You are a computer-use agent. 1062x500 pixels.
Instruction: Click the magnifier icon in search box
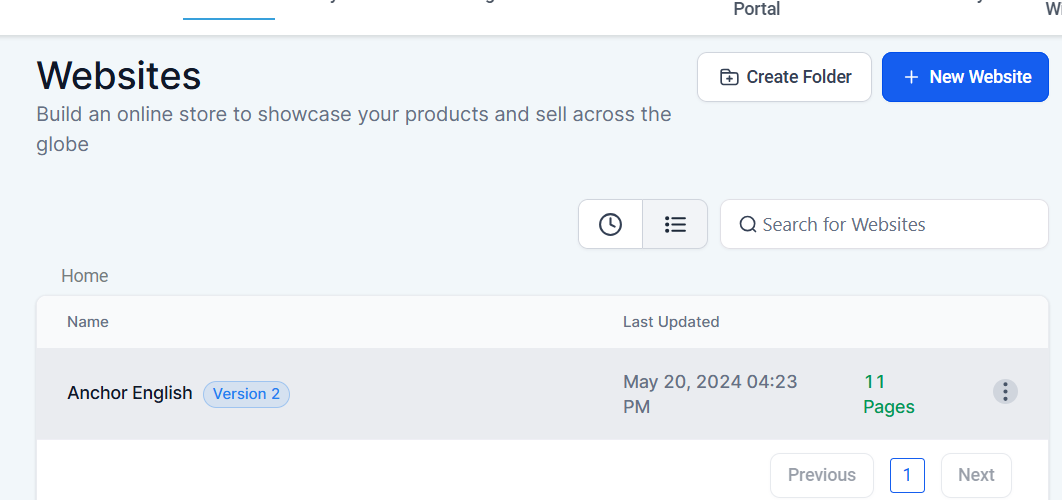[x=748, y=224]
